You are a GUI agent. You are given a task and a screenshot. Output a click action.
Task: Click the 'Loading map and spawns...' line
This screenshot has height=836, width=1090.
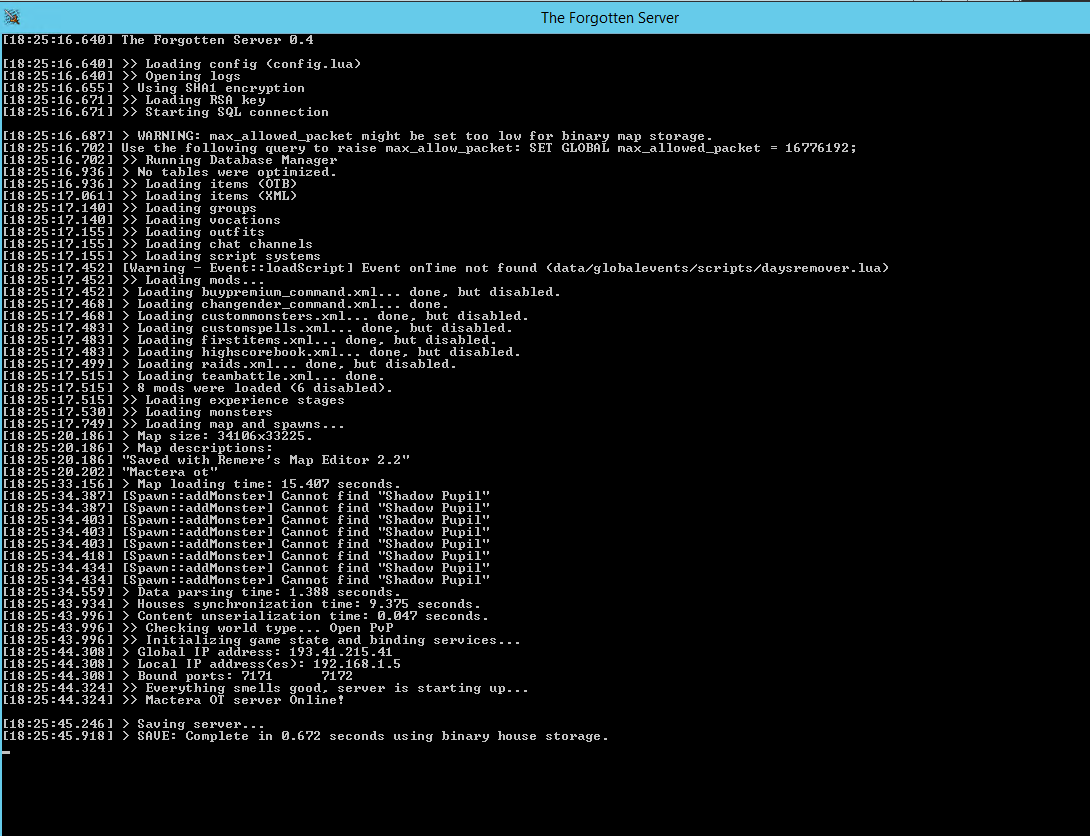(x=174, y=424)
